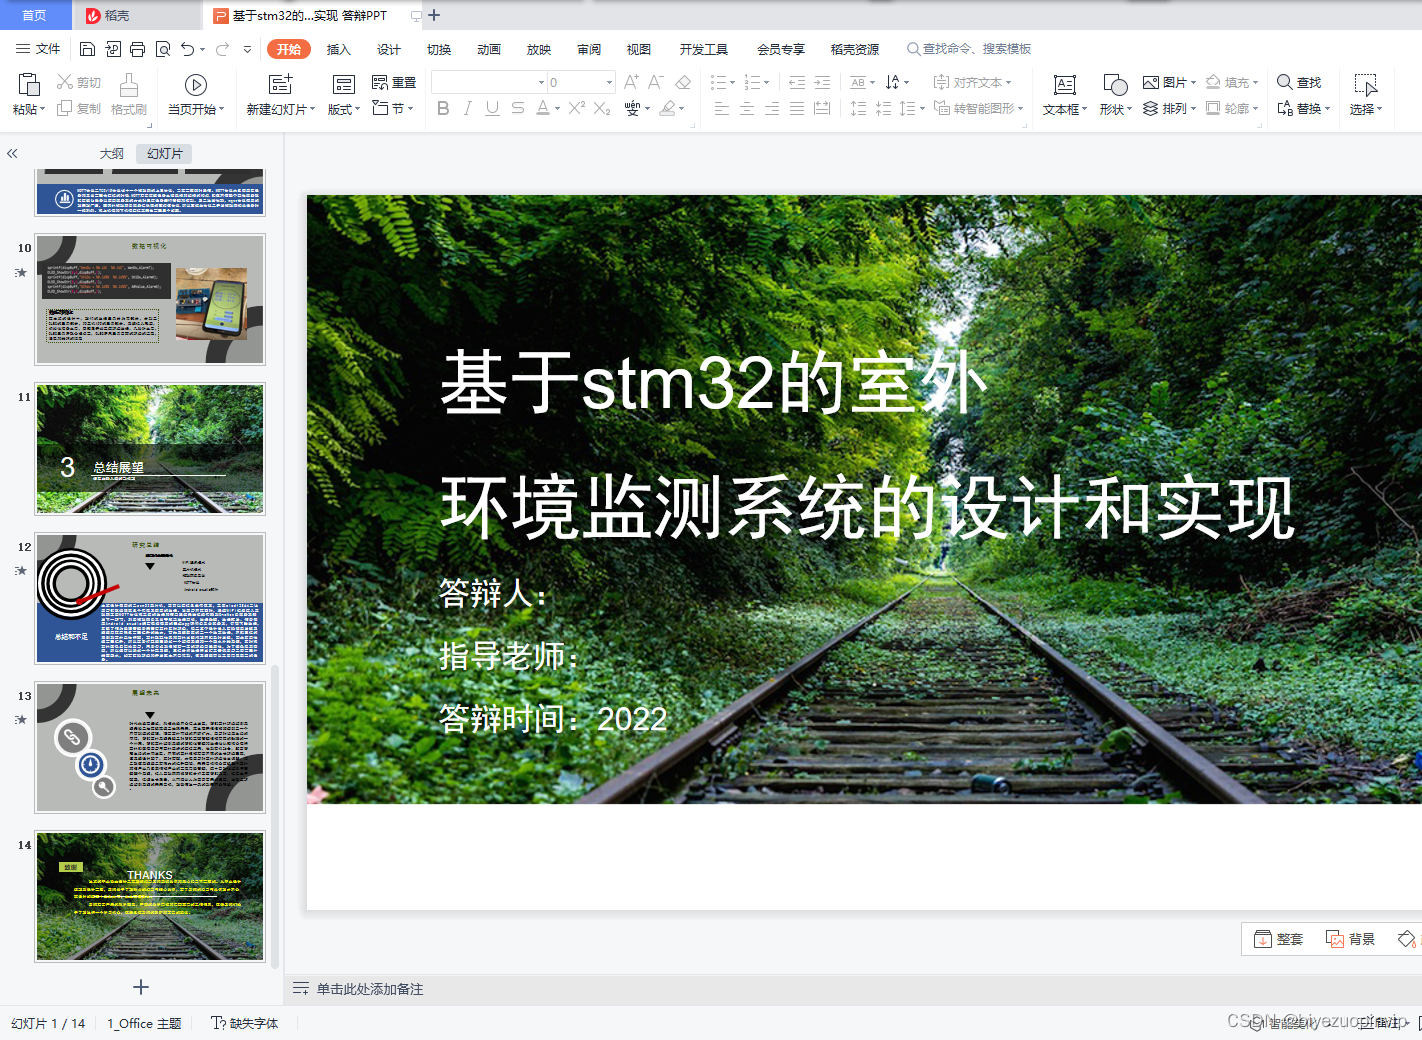
Task: Select slide 14 THANKS thumbnail
Action: coord(151,896)
